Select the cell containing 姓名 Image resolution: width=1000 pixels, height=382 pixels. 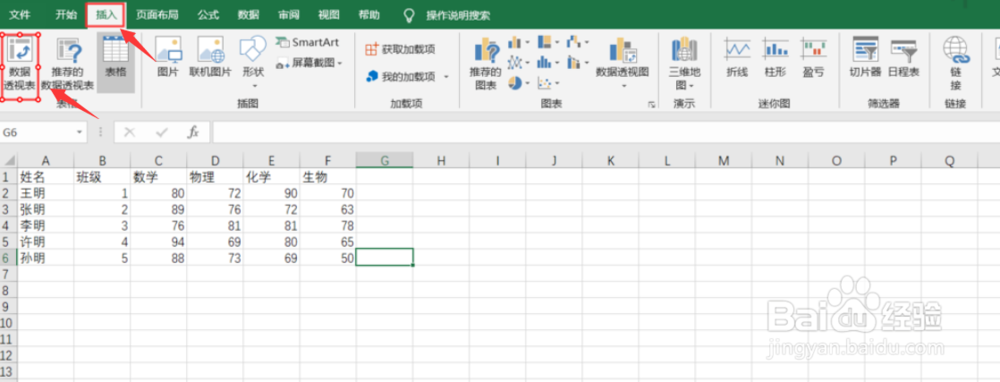click(x=45, y=177)
